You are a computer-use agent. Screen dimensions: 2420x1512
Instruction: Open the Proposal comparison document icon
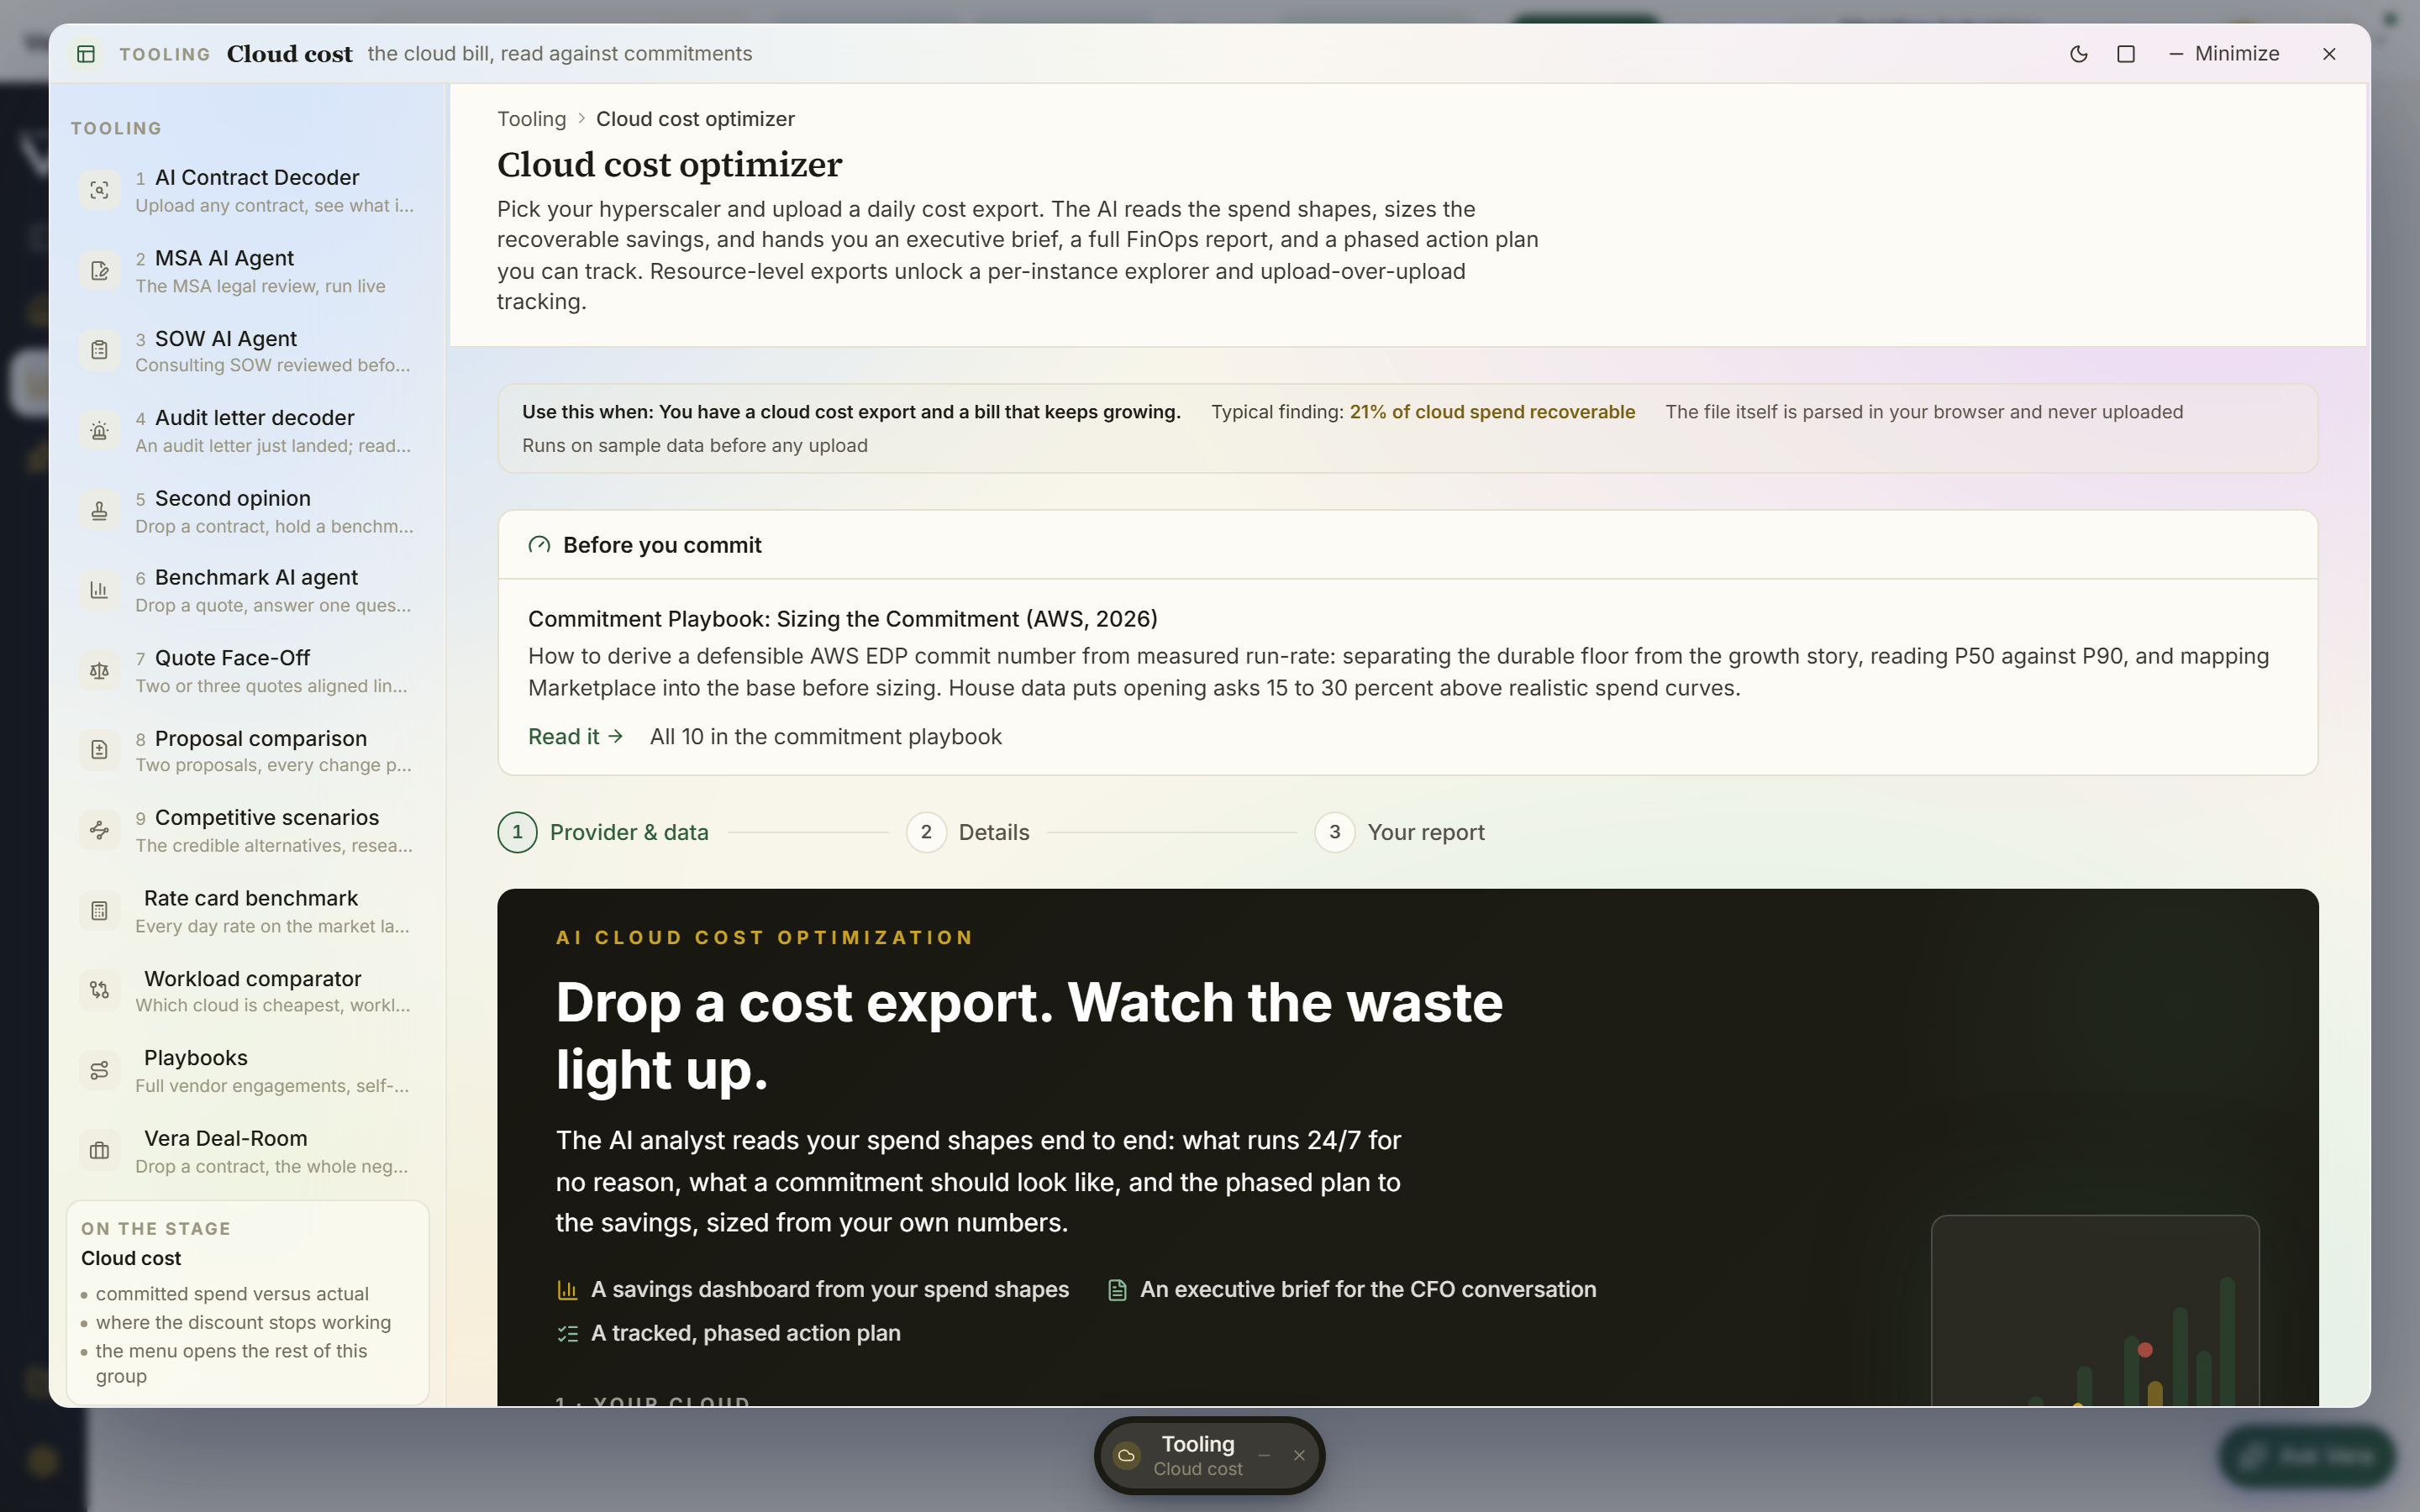99,750
